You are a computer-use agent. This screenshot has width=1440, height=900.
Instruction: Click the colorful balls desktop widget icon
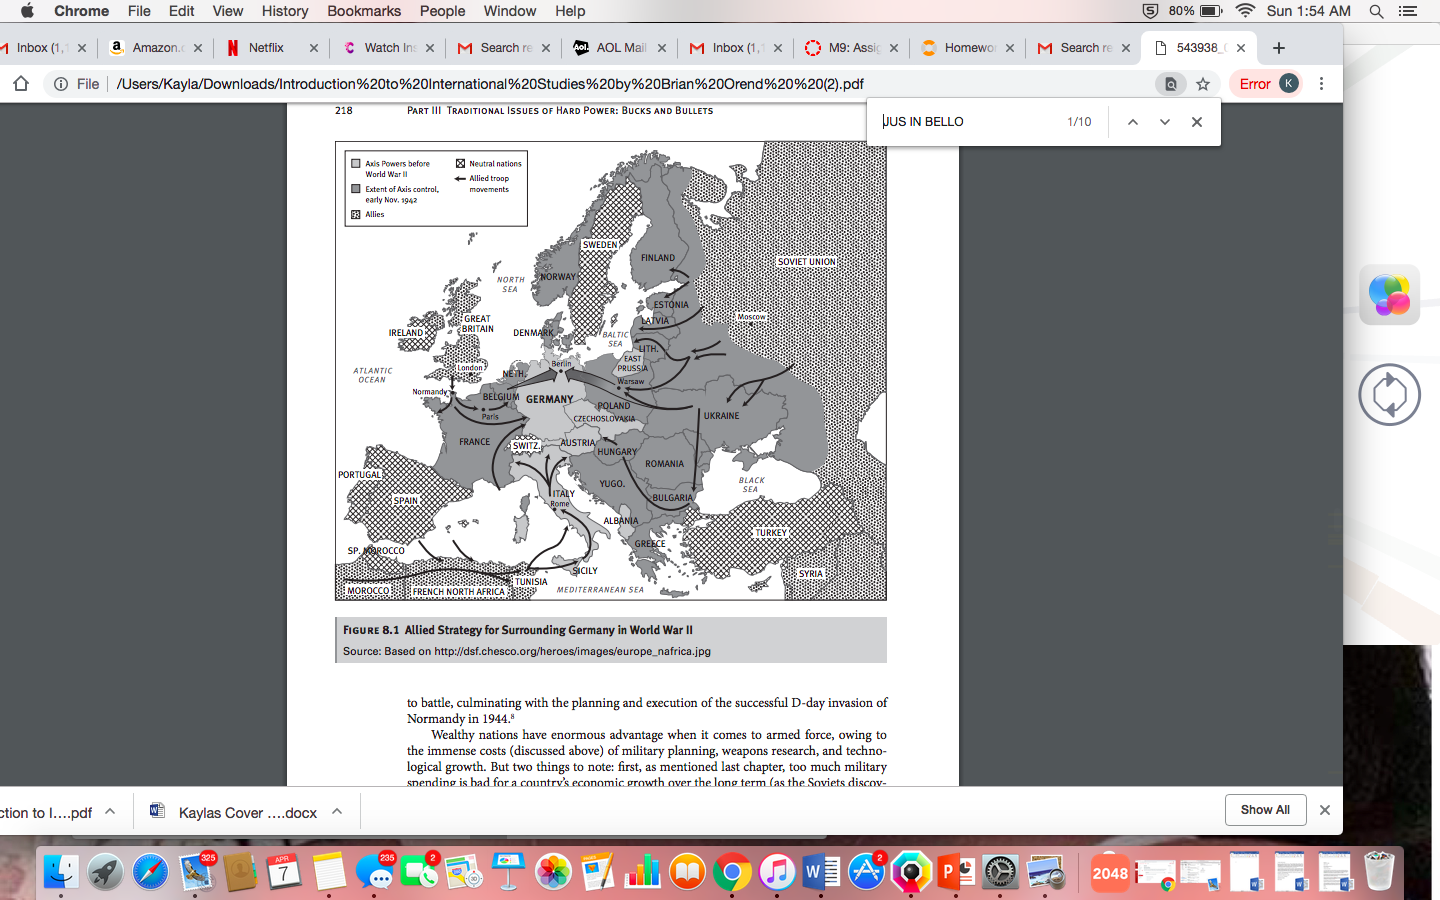point(1389,295)
